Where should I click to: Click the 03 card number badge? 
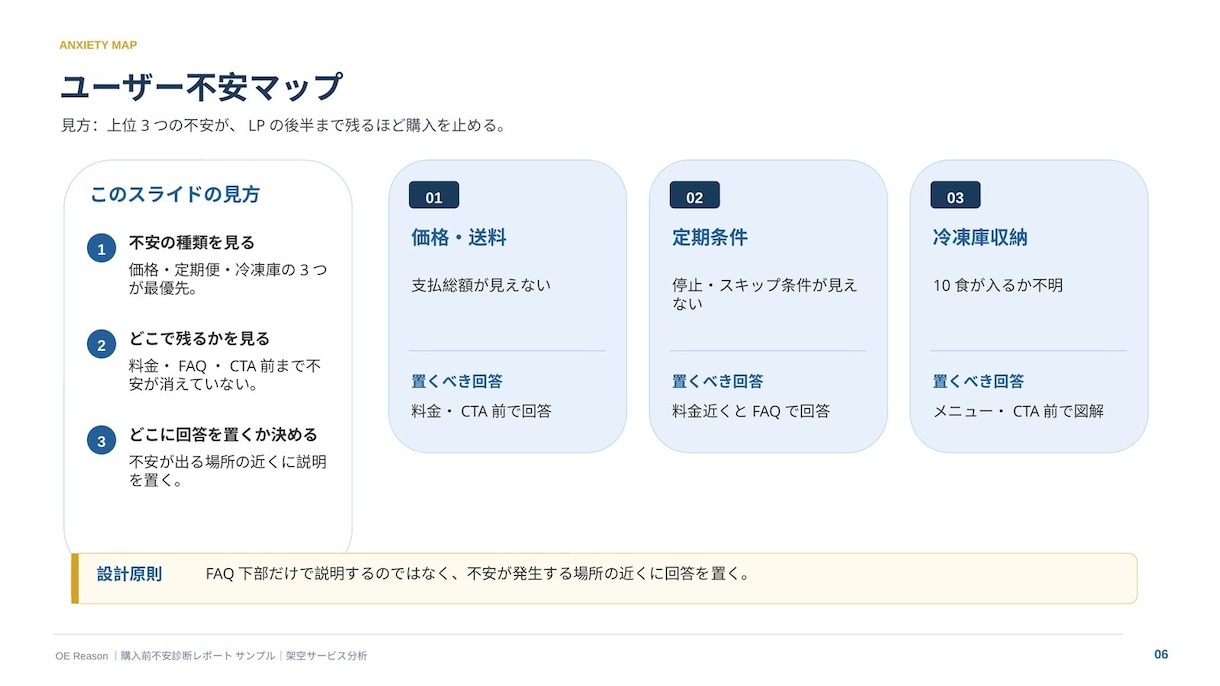pos(956,196)
